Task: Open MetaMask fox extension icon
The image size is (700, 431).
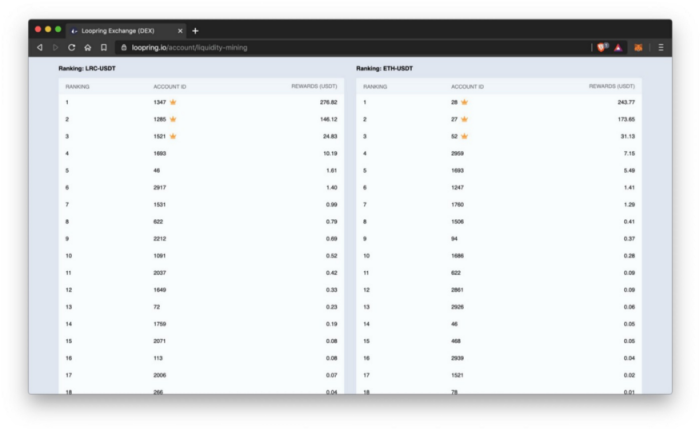Action: [x=638, y=47]
